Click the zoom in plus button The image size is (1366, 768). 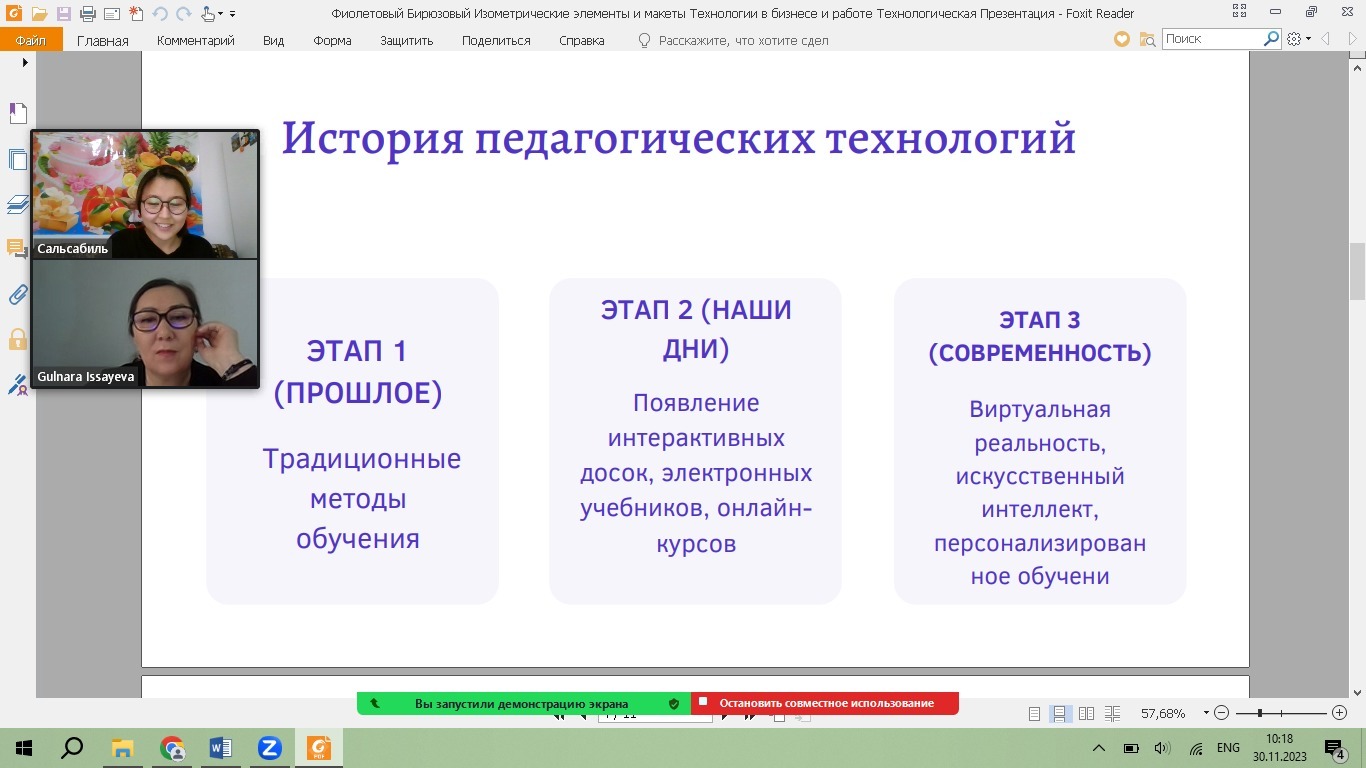(x=1340, y=713)
